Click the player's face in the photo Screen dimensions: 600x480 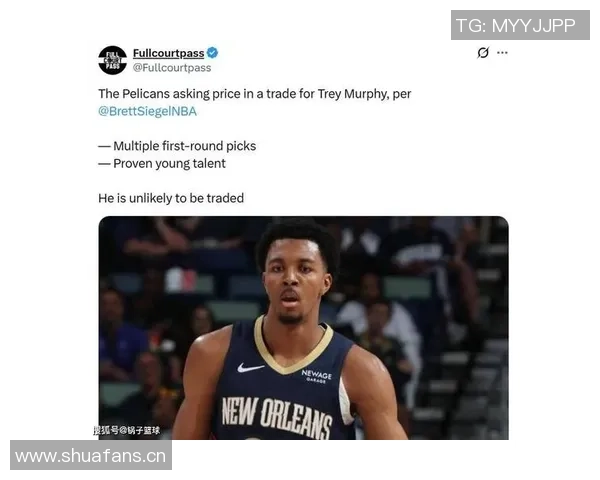click(x=295, y=282)
